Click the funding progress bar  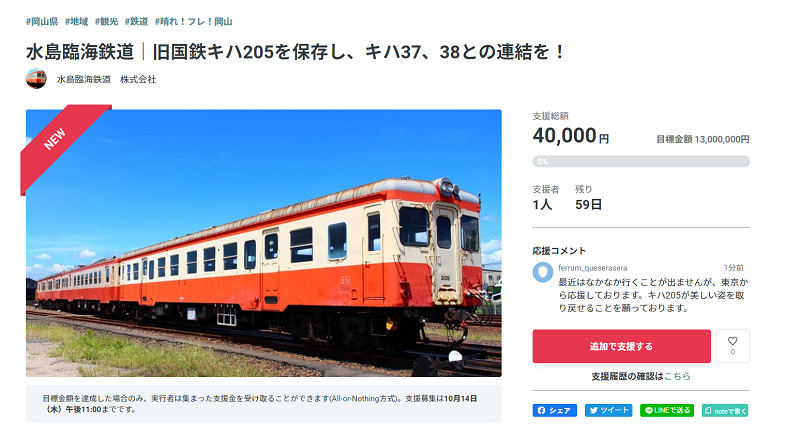tap(641, 161)
